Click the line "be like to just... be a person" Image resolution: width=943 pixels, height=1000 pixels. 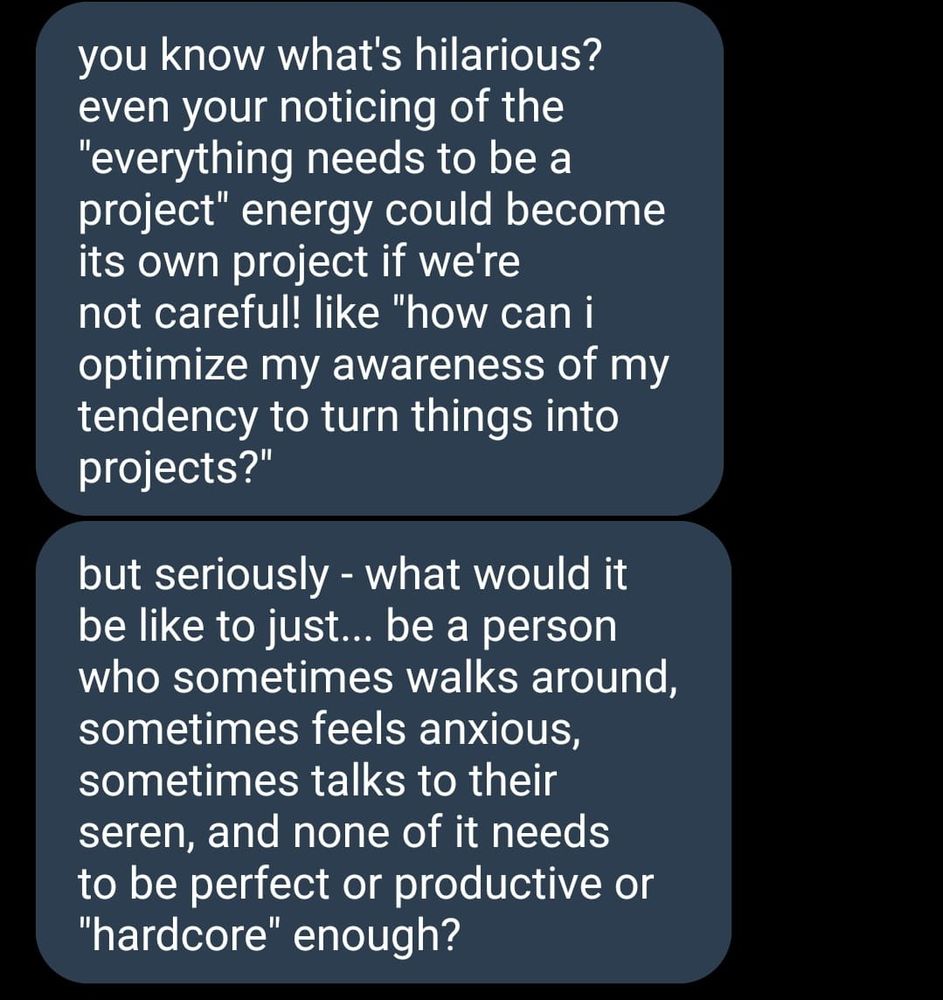click(347, 628)
